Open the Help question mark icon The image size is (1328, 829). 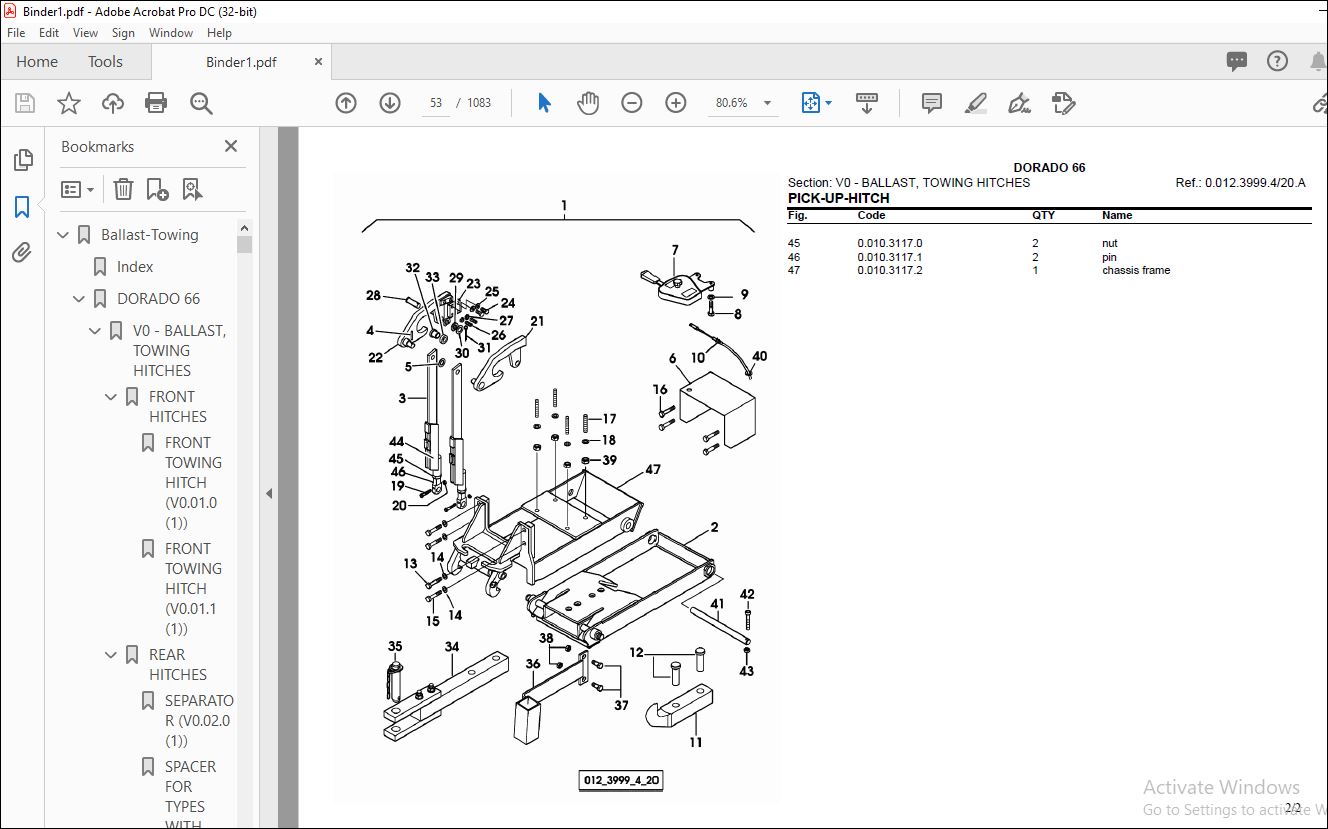[x=1277, y=61]
